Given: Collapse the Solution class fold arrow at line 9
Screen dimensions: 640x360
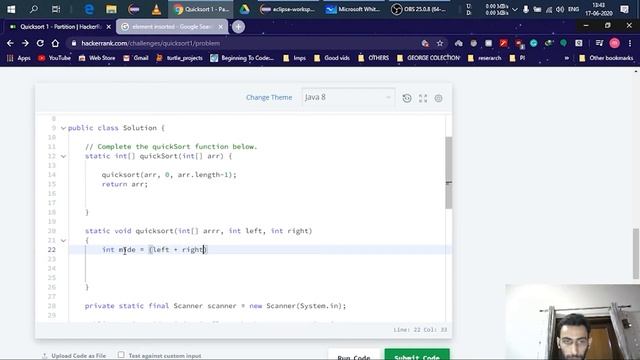Looking at the screenshot, I should pos(63,128).
